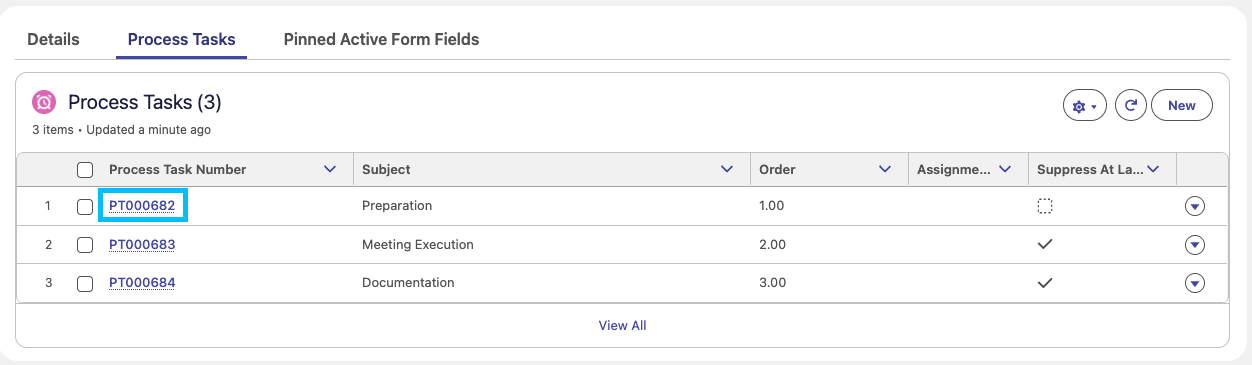Open row actions arrow for PT000683
This screenshot has height=365, width=1252.
1194,245
